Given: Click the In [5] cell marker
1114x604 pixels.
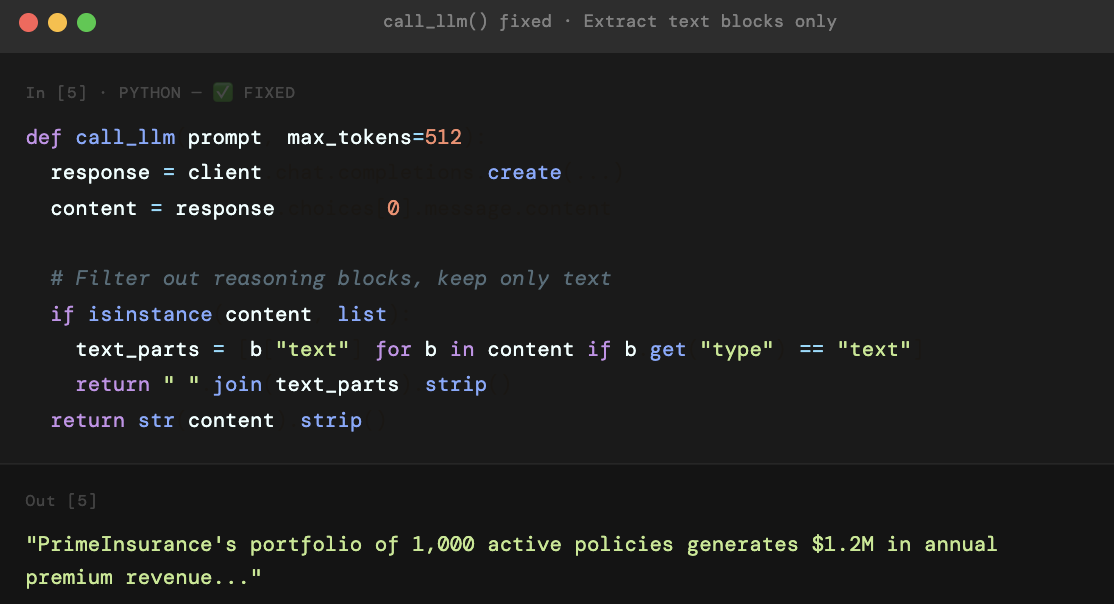Looking at the screenshot, I should [56, 92].
